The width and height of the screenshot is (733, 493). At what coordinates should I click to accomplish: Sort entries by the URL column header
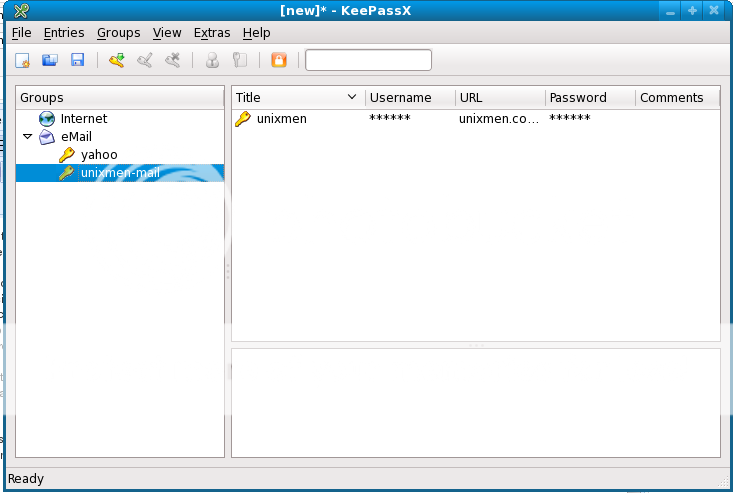pyautogui.click(x=501, y=98)
